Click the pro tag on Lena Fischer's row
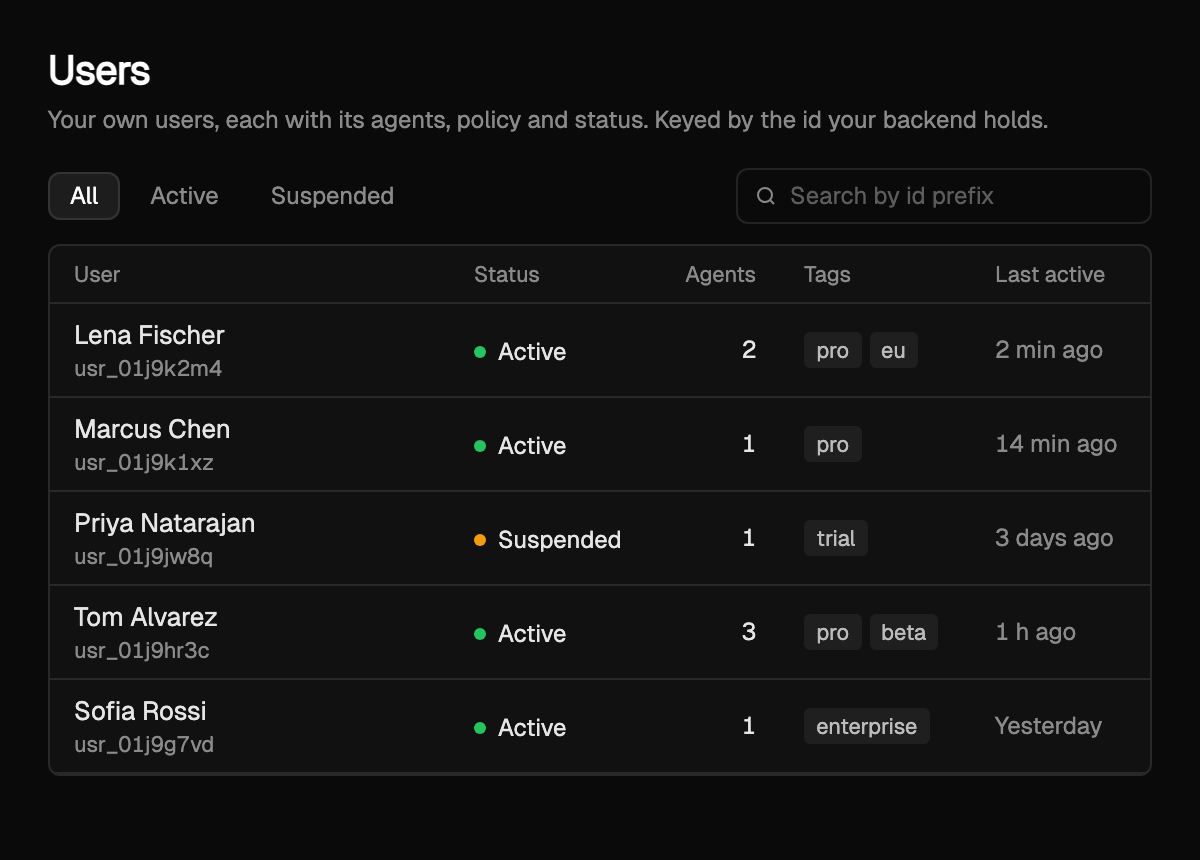1200x860 pixels. [833, 351]
